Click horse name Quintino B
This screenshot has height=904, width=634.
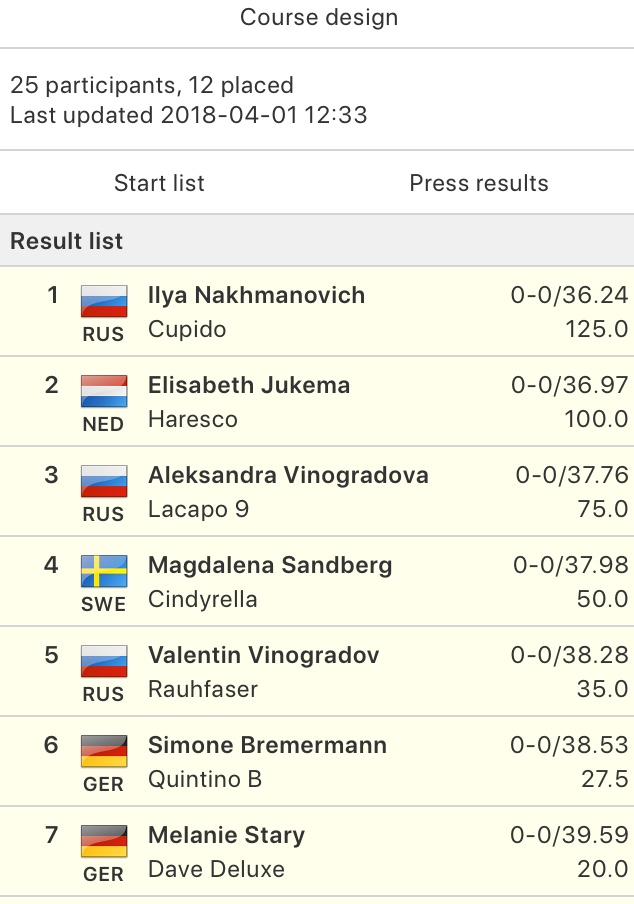(205, 779)
